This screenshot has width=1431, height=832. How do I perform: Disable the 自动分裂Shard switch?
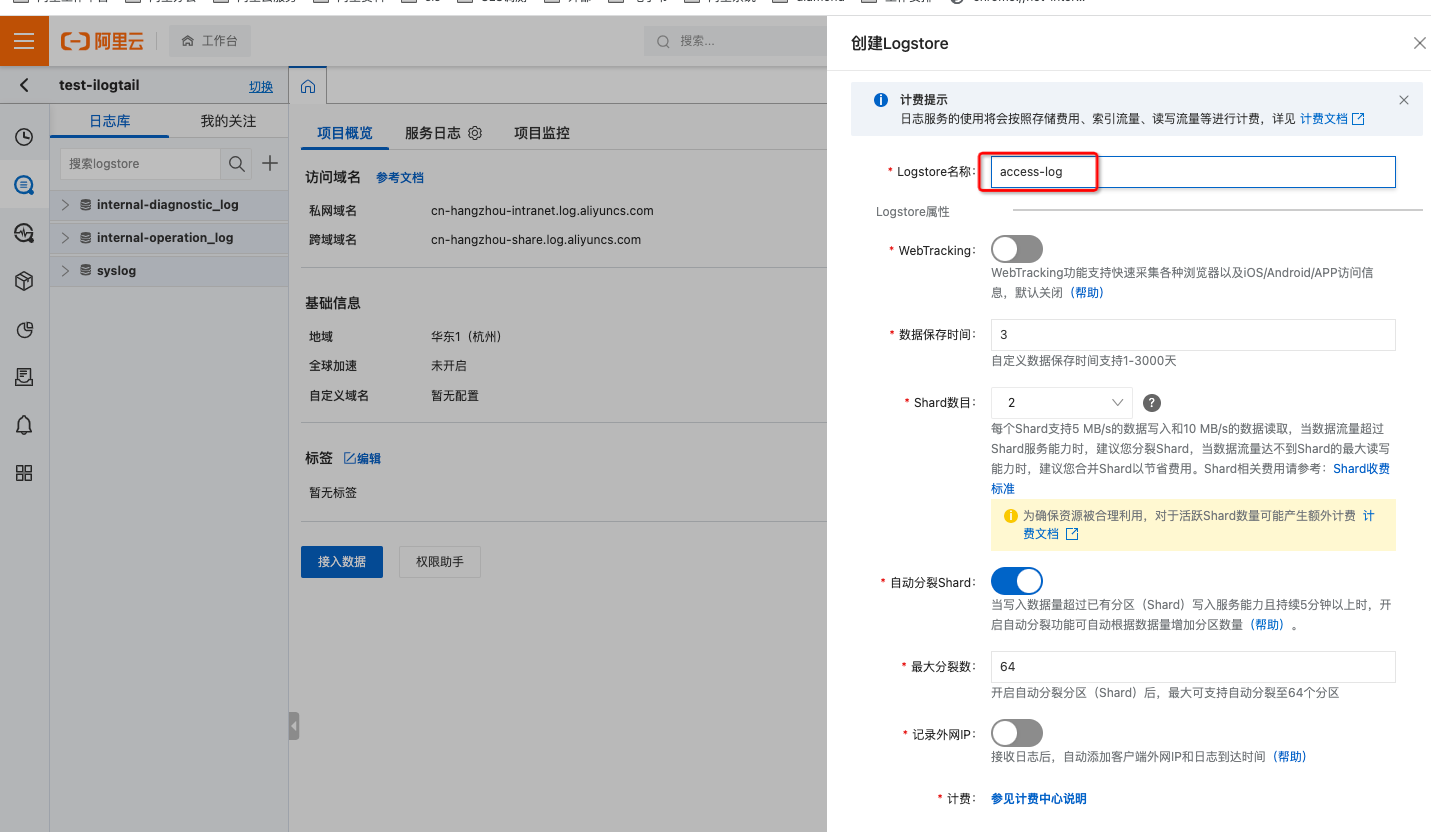[1016, 580]
